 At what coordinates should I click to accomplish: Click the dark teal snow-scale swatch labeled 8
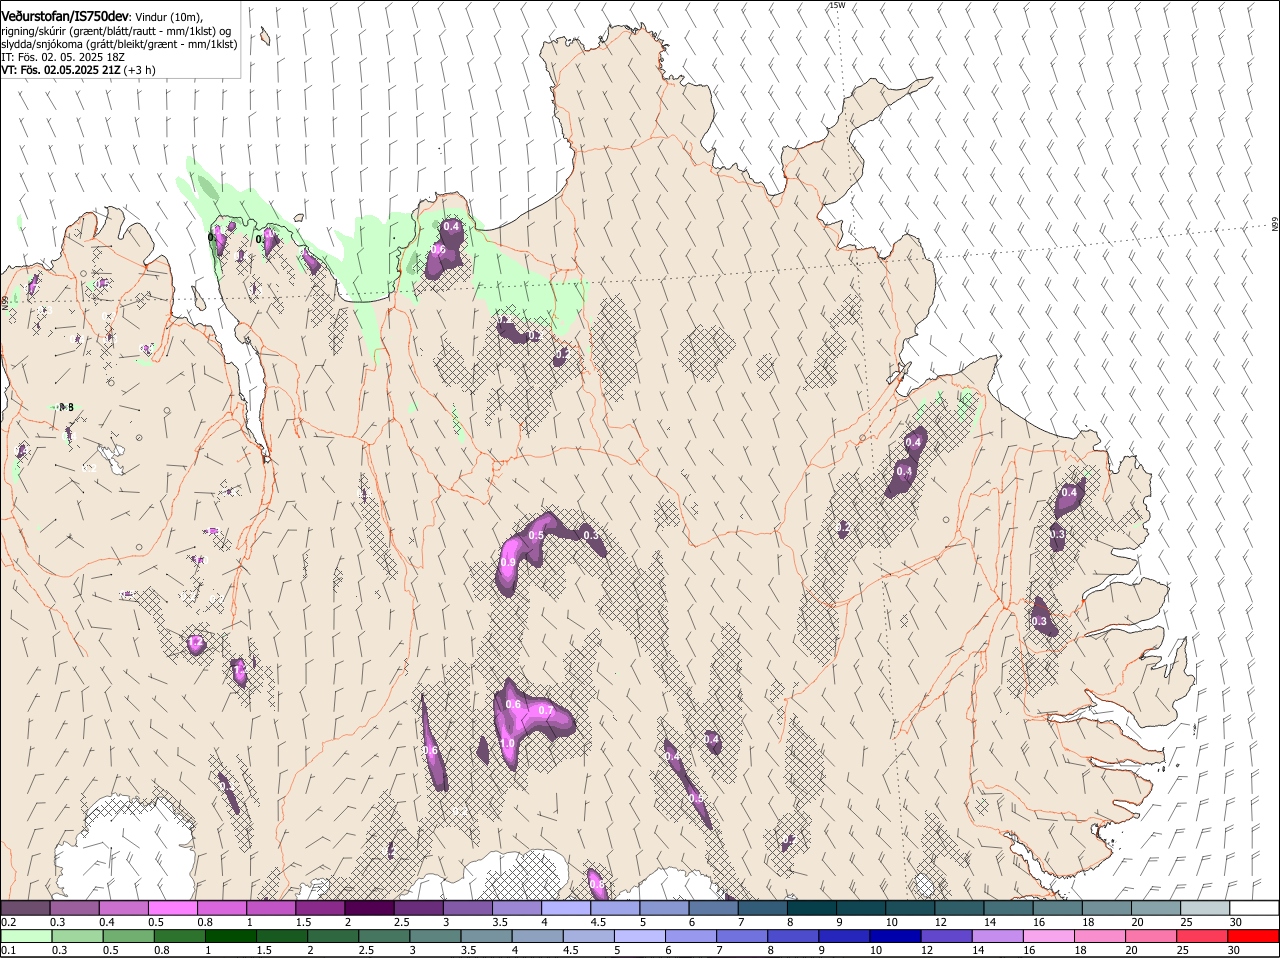click(812, 907)
